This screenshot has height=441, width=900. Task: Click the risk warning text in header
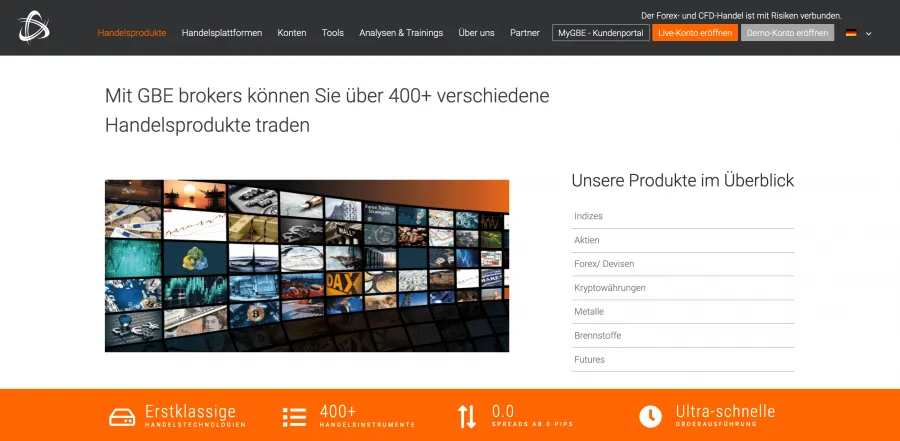pos(742,16)
